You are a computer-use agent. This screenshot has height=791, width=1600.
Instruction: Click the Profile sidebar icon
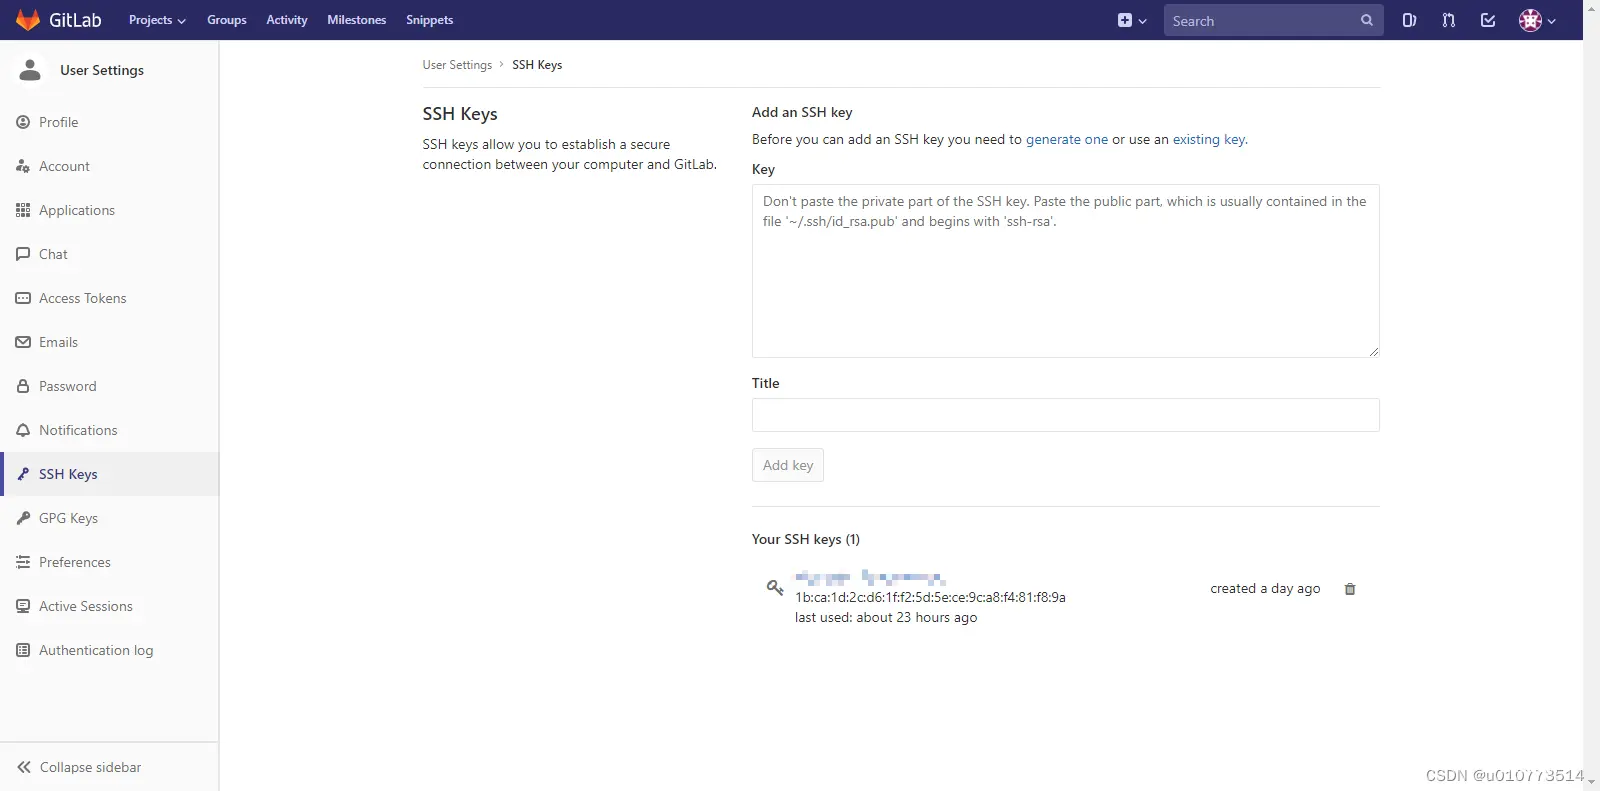point(23,122)
